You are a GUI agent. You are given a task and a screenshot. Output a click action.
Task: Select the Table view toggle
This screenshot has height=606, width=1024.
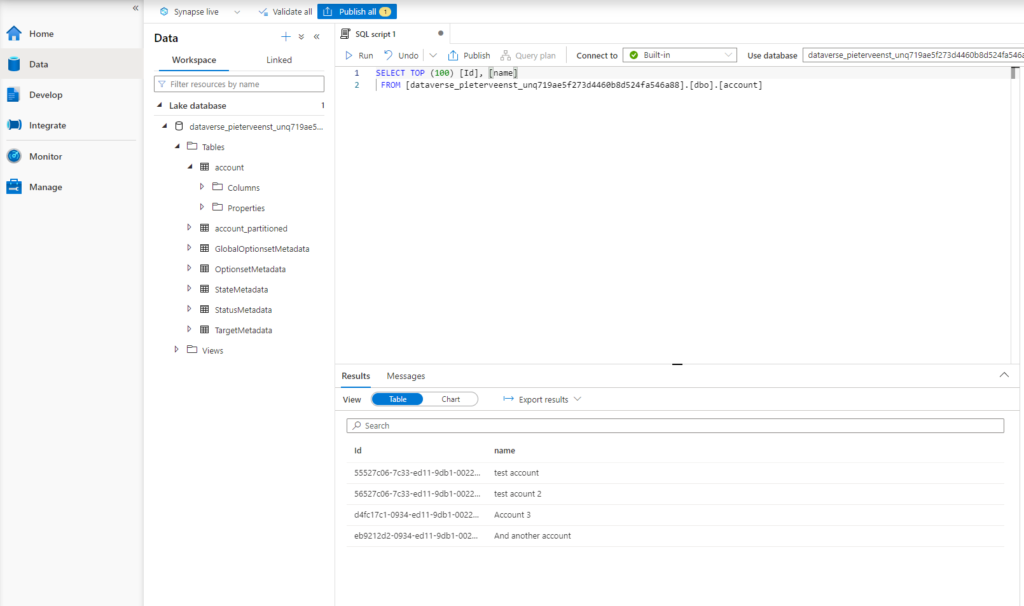[398, 399]
